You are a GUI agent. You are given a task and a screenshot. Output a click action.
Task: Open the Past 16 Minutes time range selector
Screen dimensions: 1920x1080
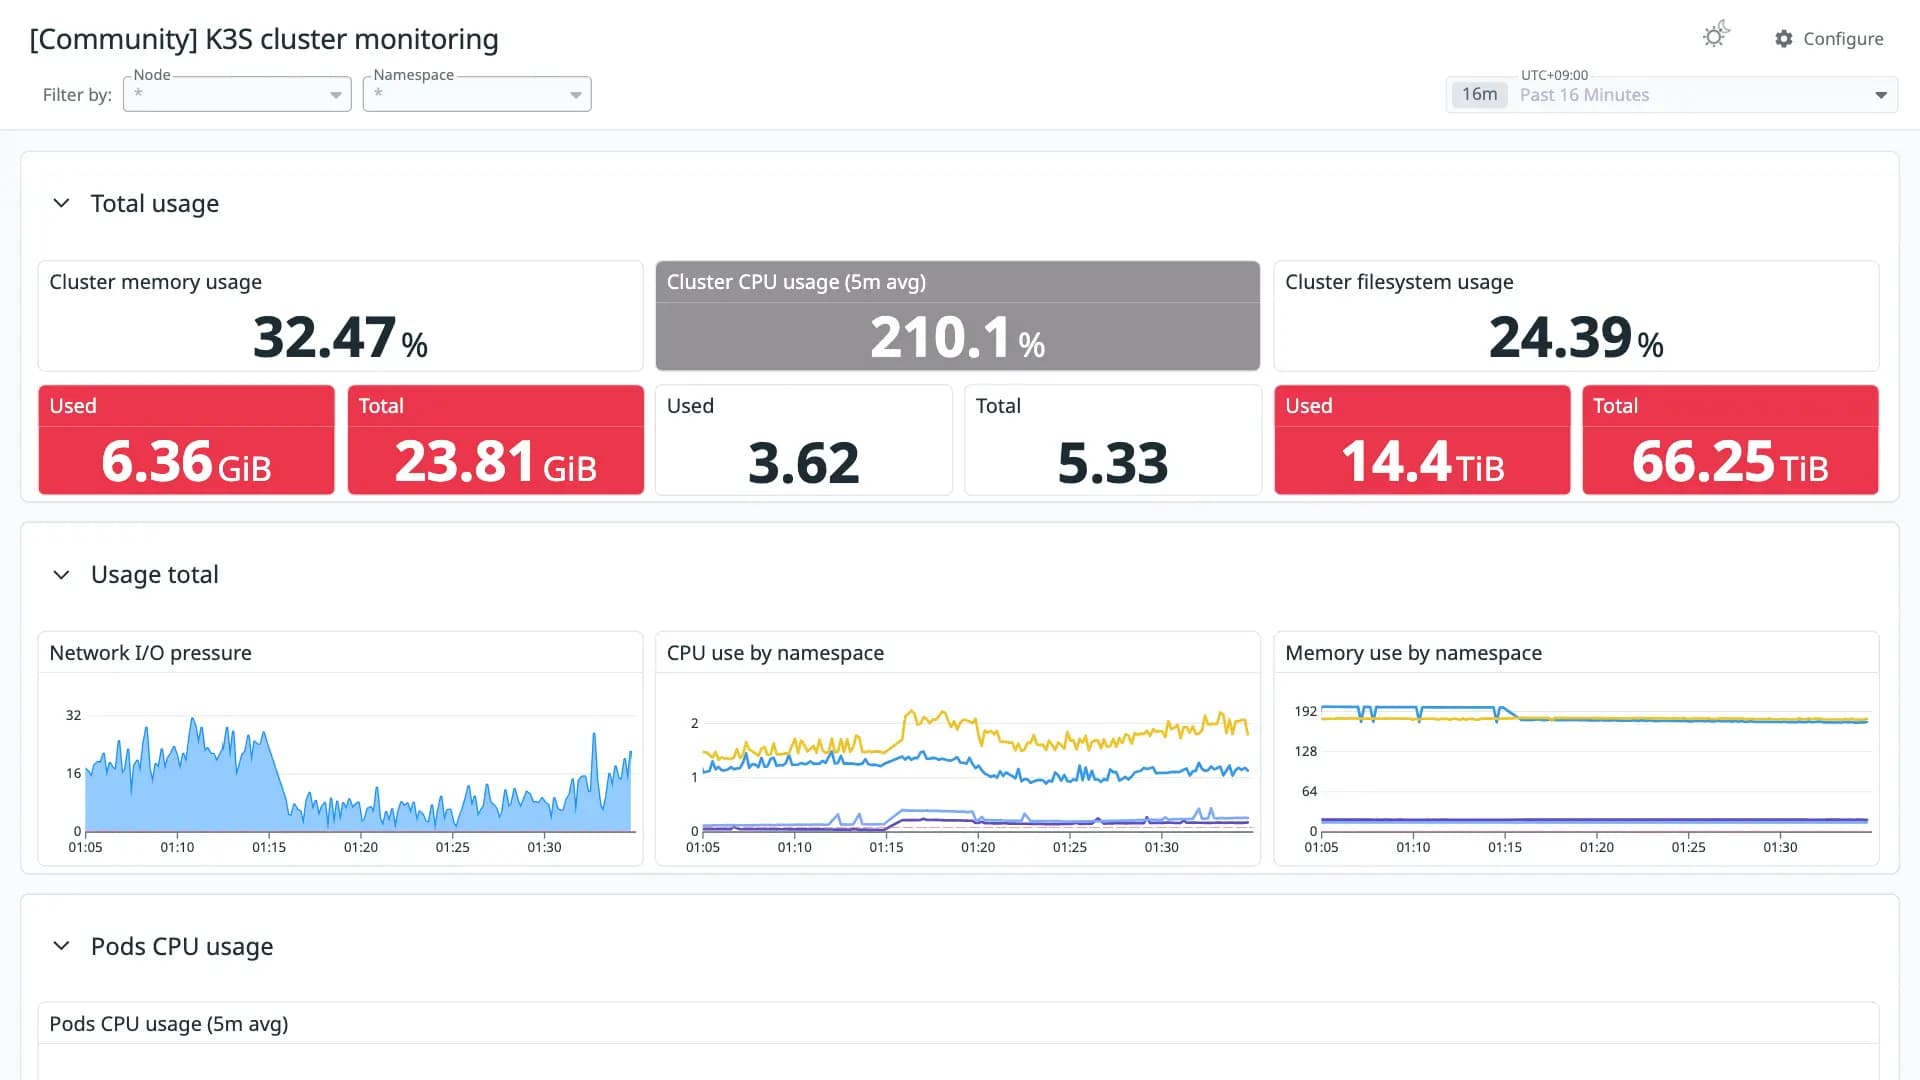click(x=1672, y=95)
